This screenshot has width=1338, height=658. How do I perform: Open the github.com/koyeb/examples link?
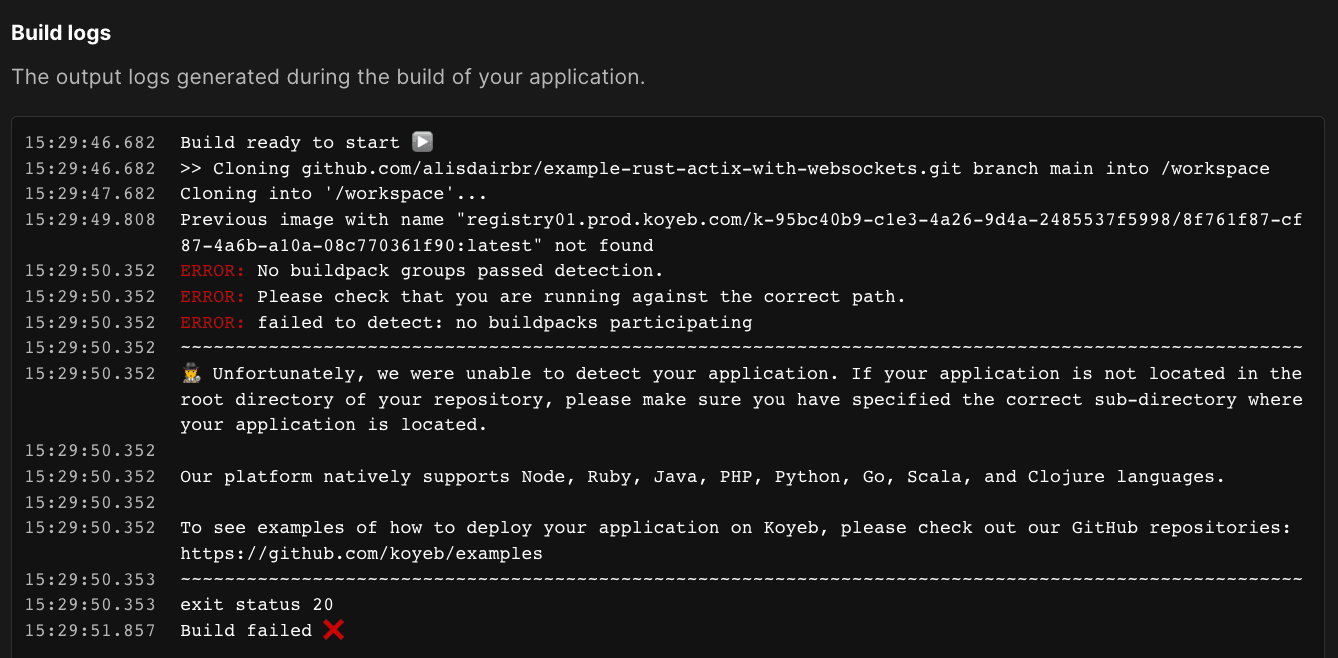click(x=361, y=553)
